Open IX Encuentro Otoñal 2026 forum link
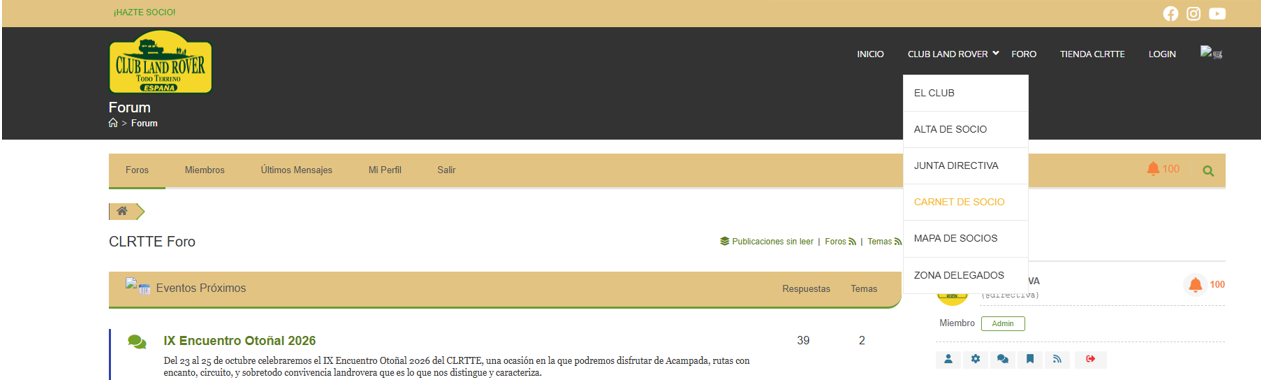1261x380 pixels. (240, 341)
